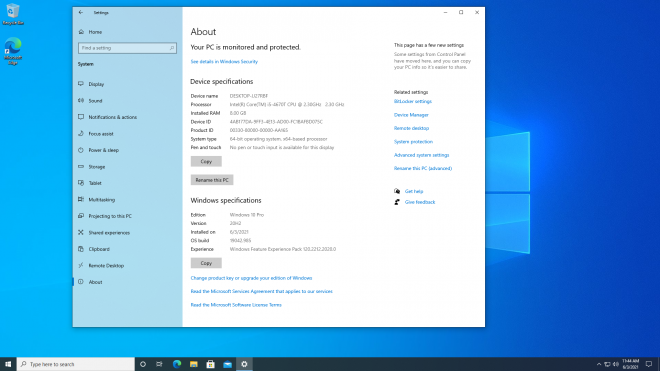Read the Microsoft Services Agreement link
This screenshot has width=660, height=371.
point(261,291)
